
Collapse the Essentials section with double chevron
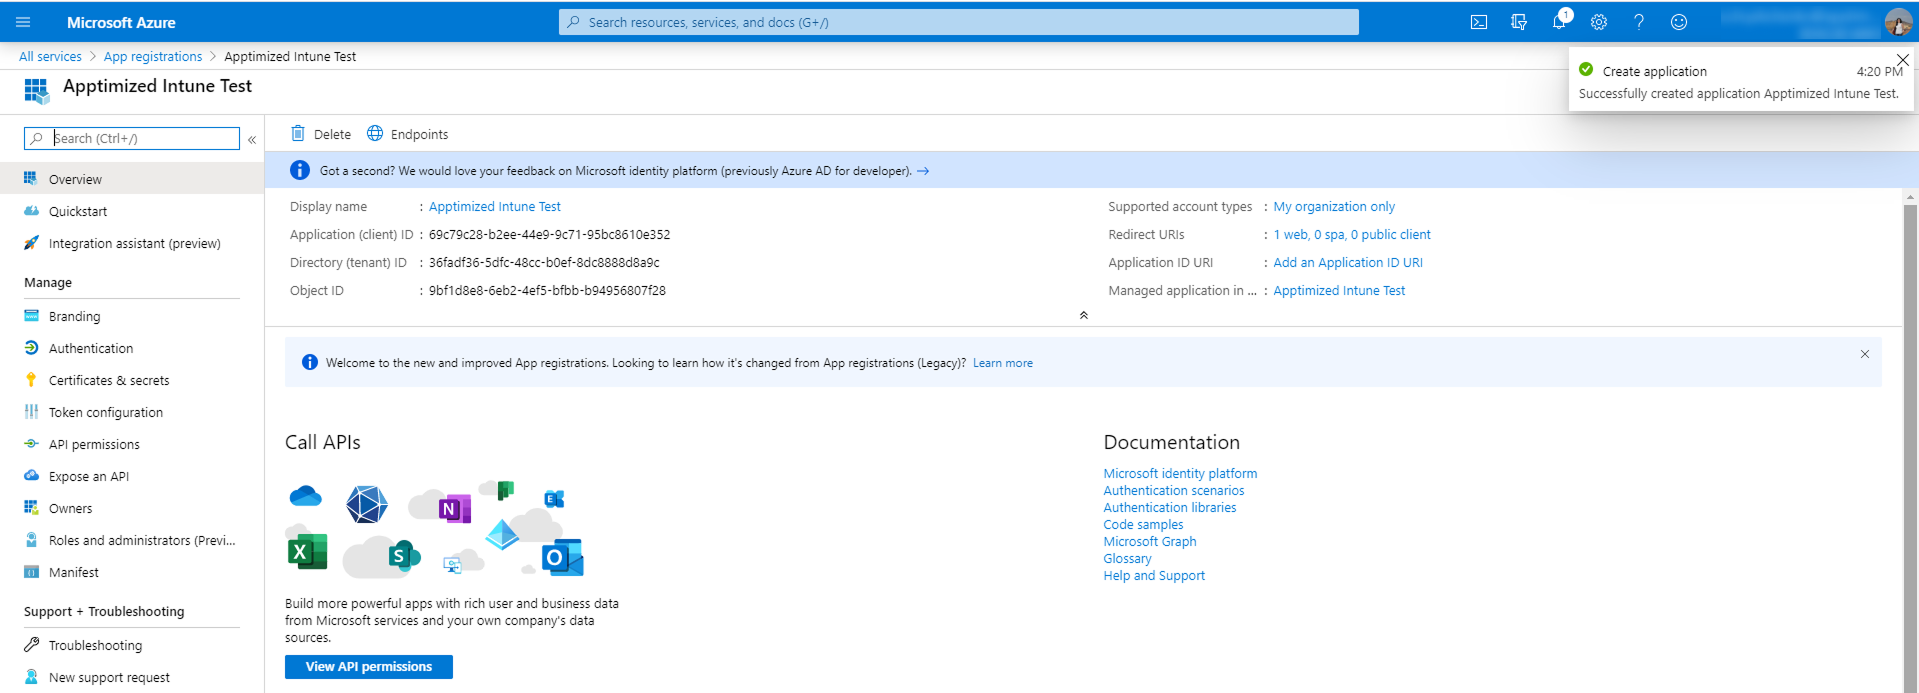(1083, 315)
